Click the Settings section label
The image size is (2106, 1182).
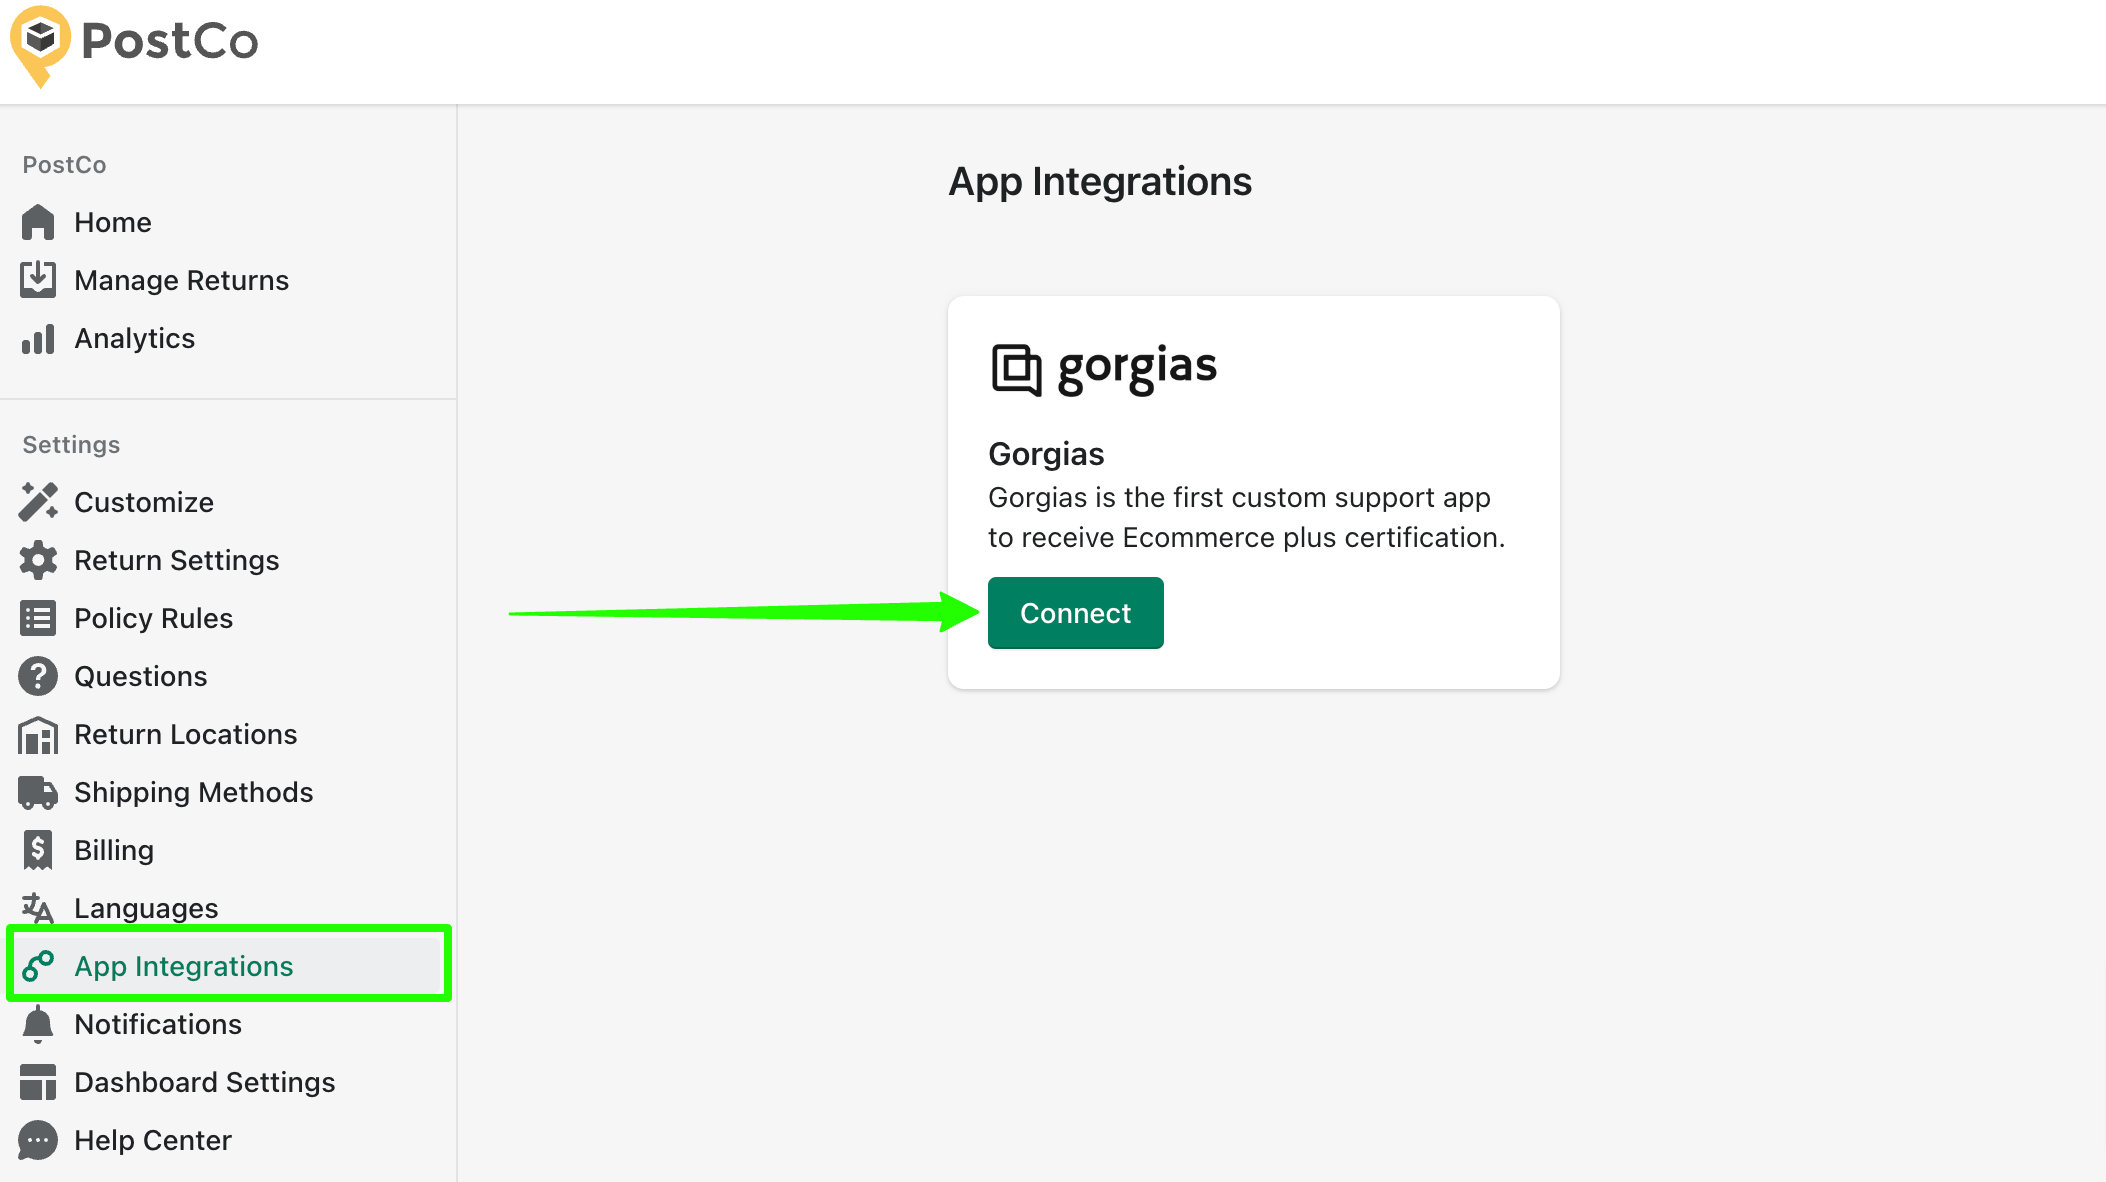71,445
